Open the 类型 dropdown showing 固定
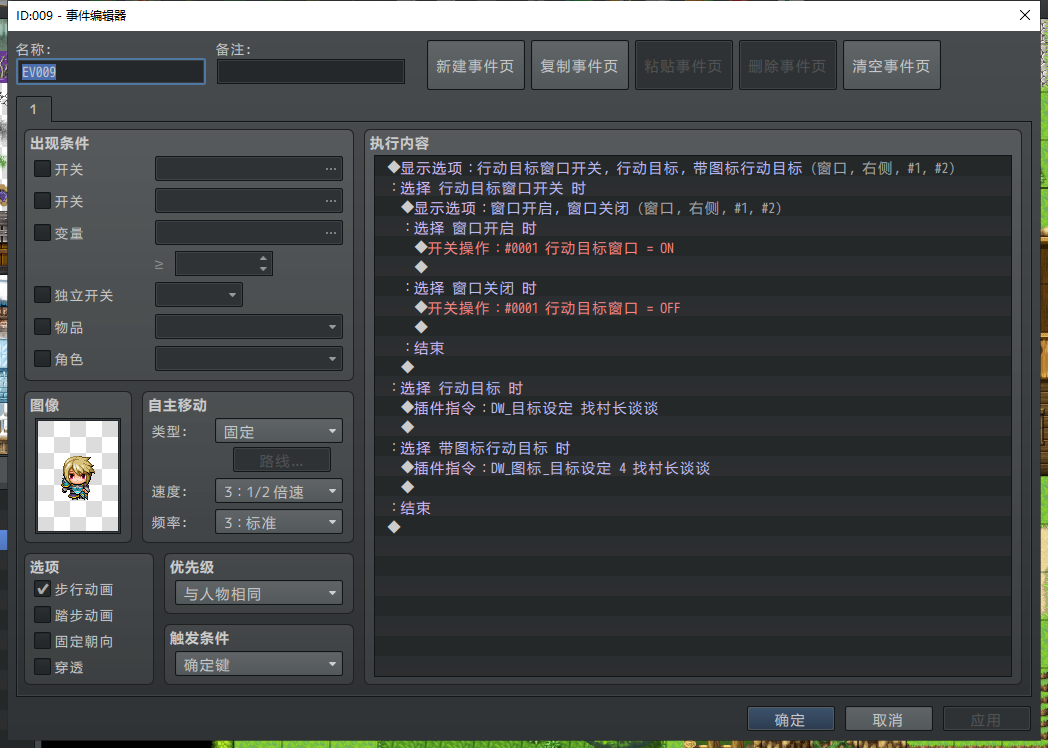Image resolution: width=1048 pixels, height=748 pixels. point(279,431)
